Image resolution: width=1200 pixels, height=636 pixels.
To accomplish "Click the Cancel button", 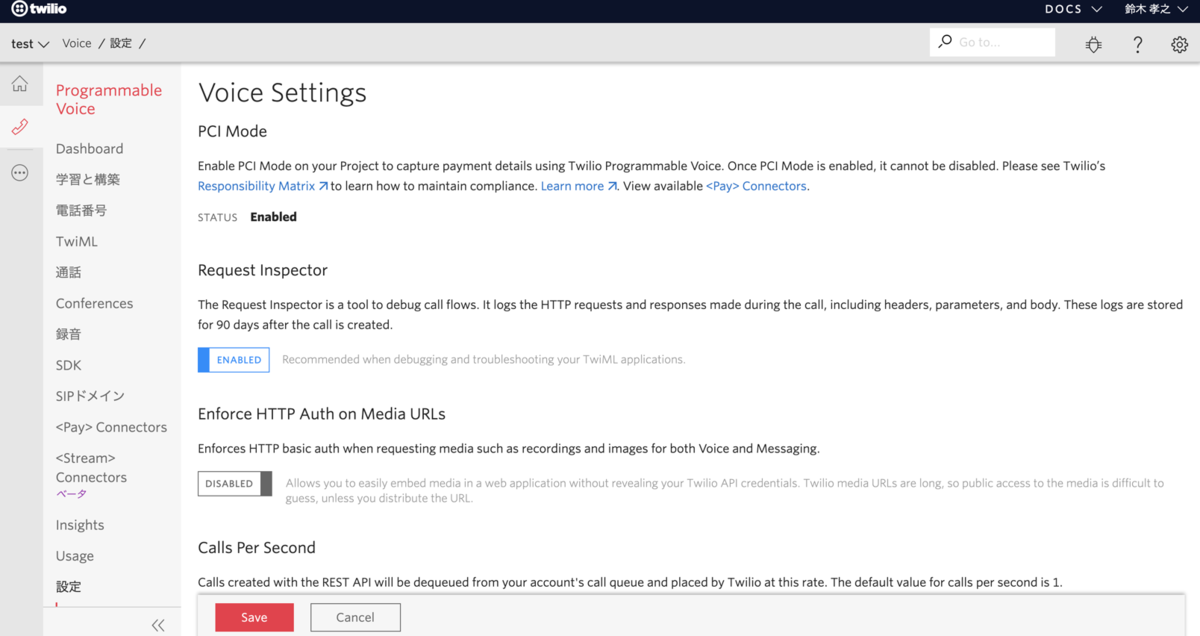I will [355, 617].
